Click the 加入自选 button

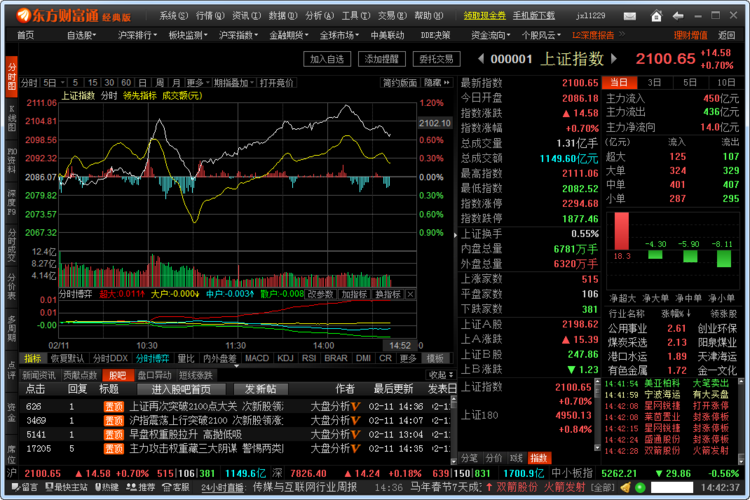327,59
